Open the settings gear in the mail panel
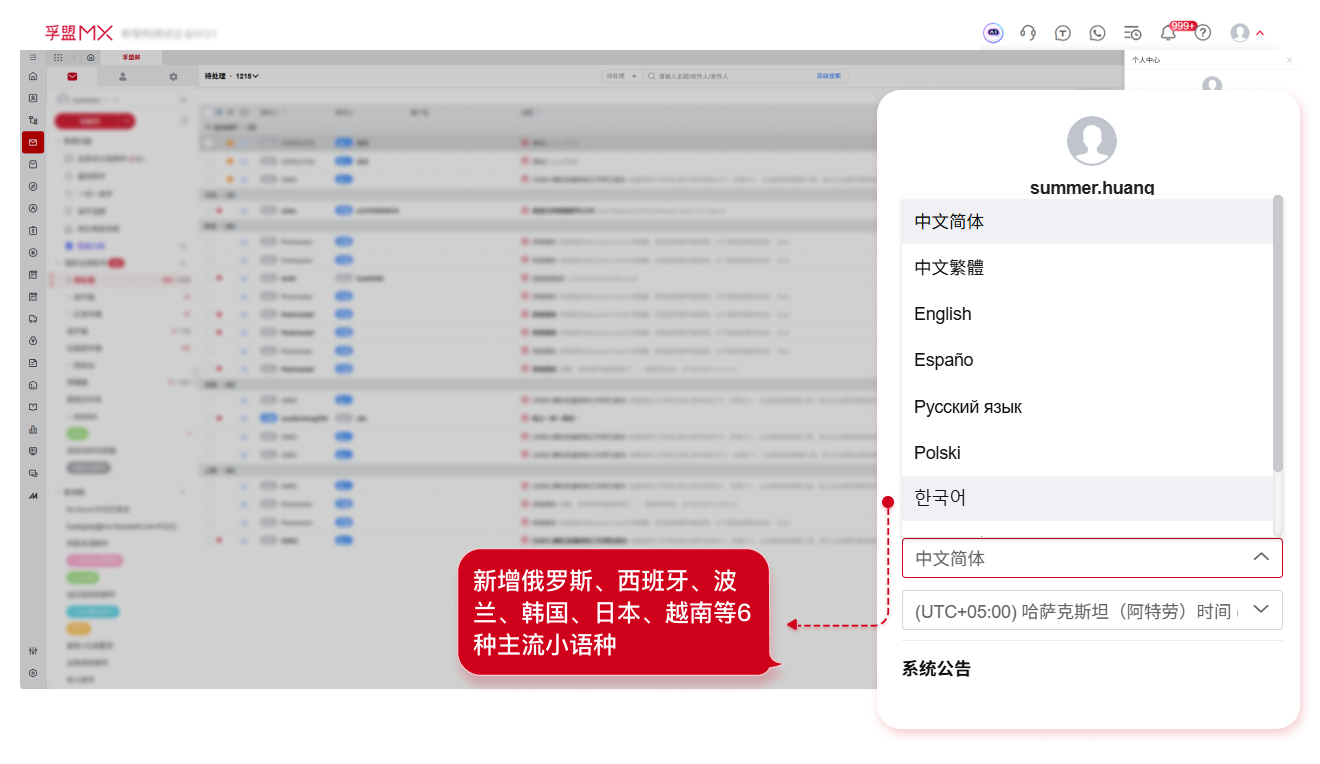 171,76
